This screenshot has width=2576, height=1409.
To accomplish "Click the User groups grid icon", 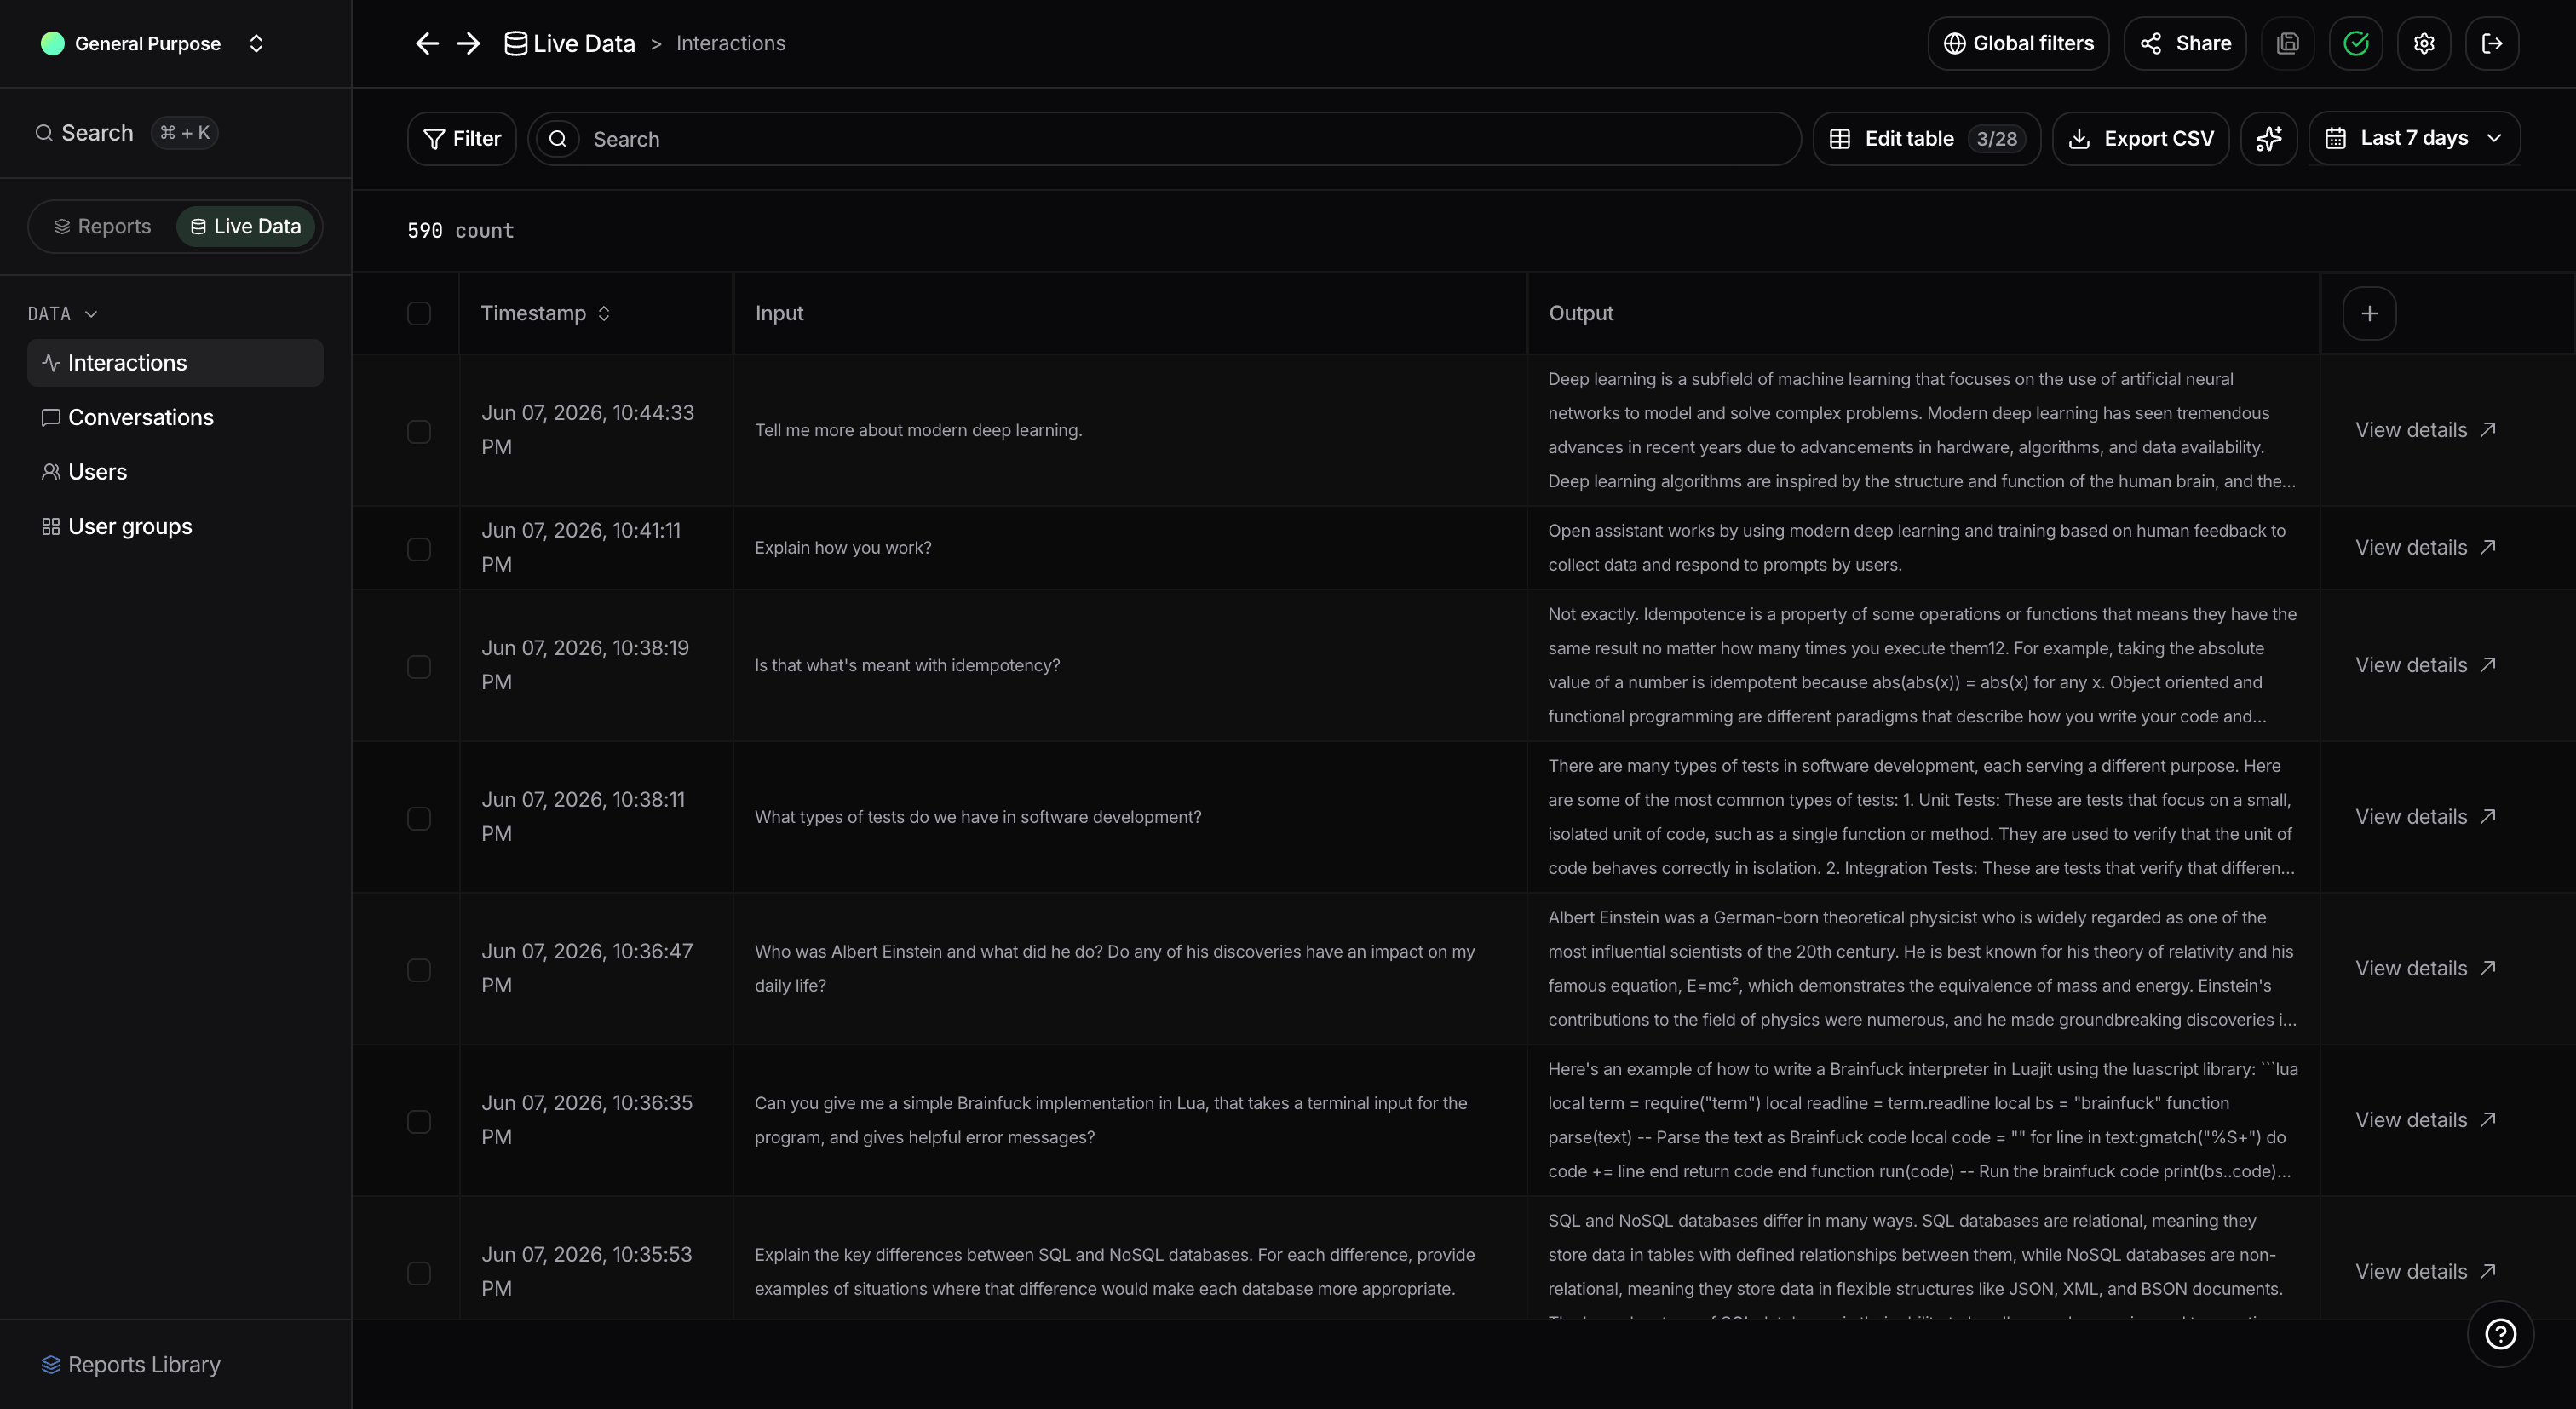I will (50, 526).
